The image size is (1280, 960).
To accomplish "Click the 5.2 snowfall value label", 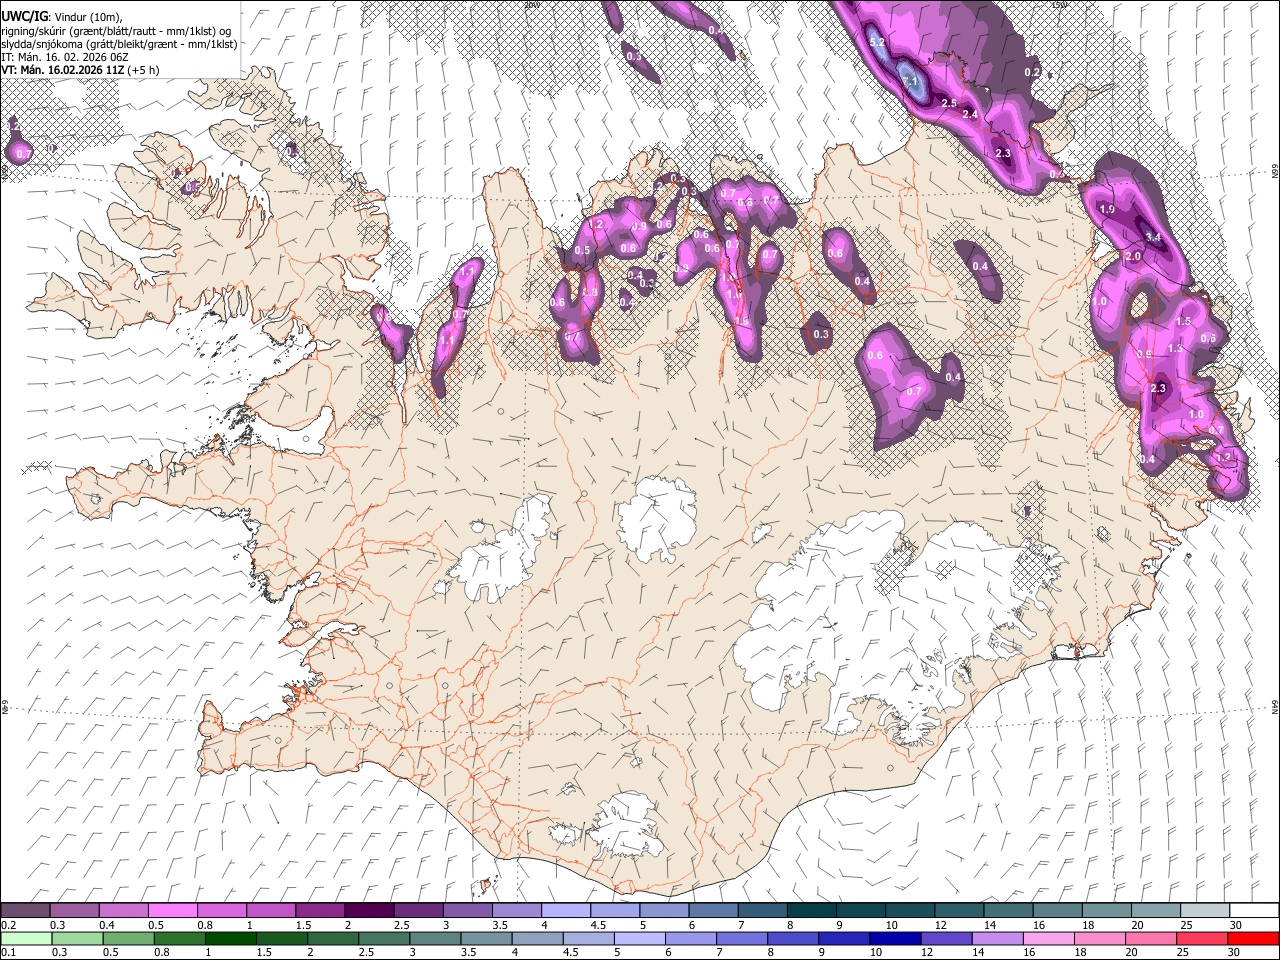I will point(877,42).
